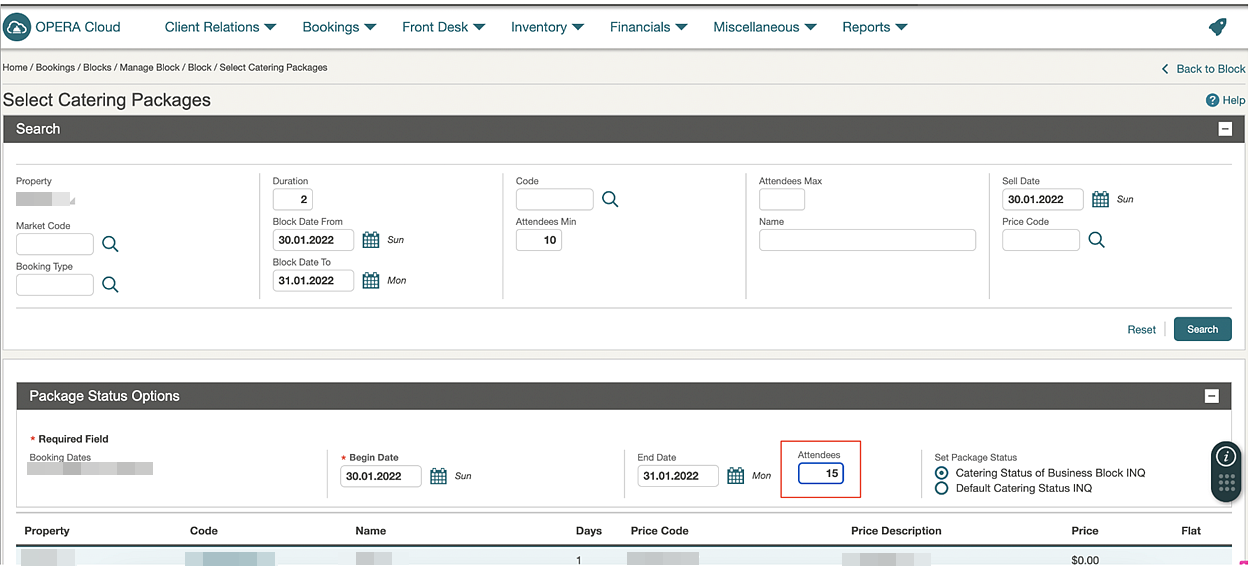1253x566 pixels.
Task: Click the Price Code column header
Action: tap(660, 531)
